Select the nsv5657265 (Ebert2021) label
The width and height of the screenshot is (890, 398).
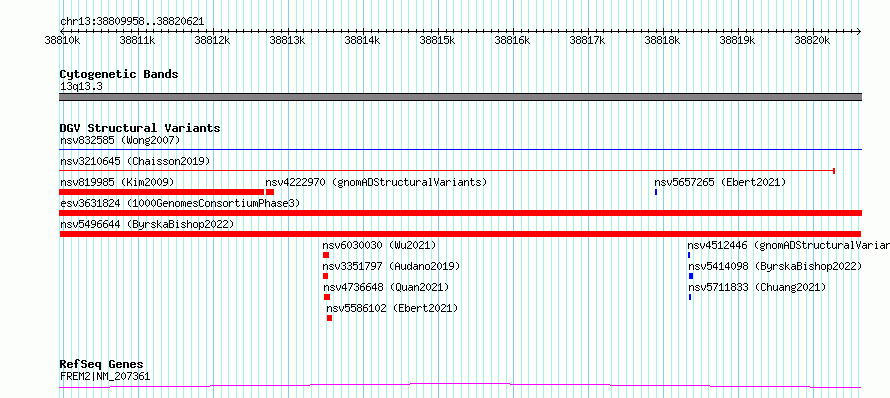(x=720, y=182)
